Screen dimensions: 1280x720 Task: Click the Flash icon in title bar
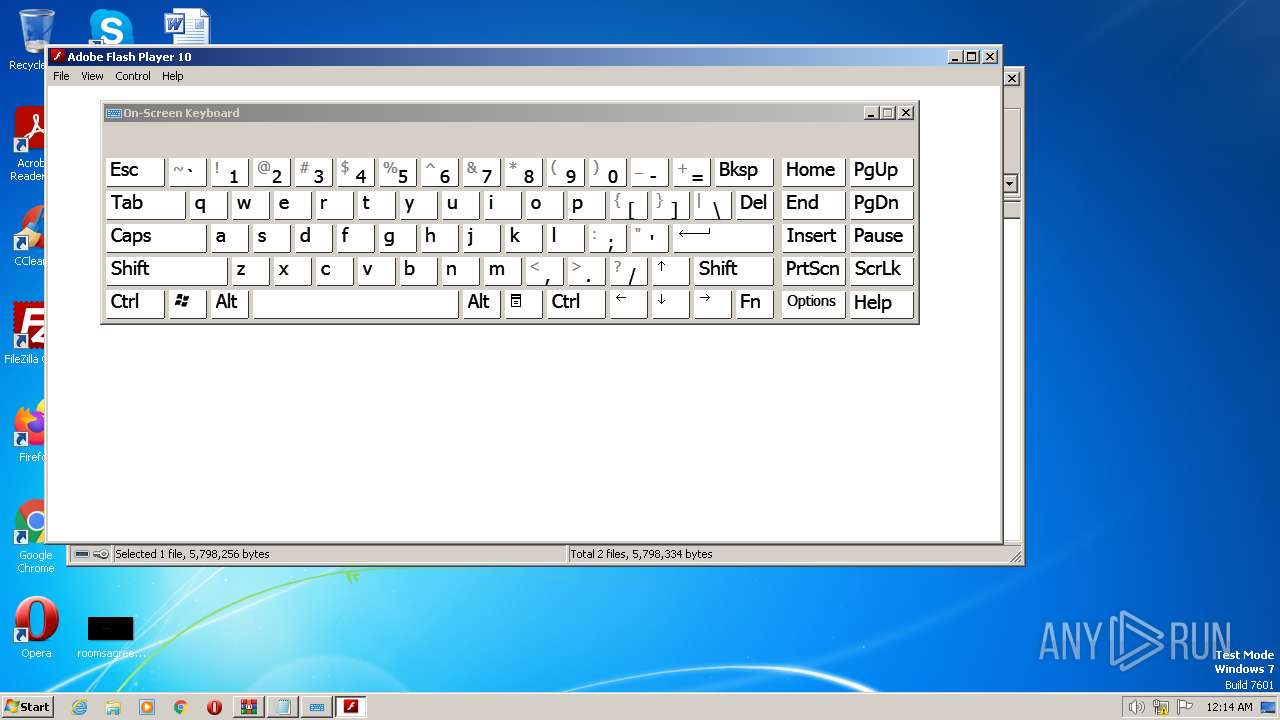[x=58, y=57]
